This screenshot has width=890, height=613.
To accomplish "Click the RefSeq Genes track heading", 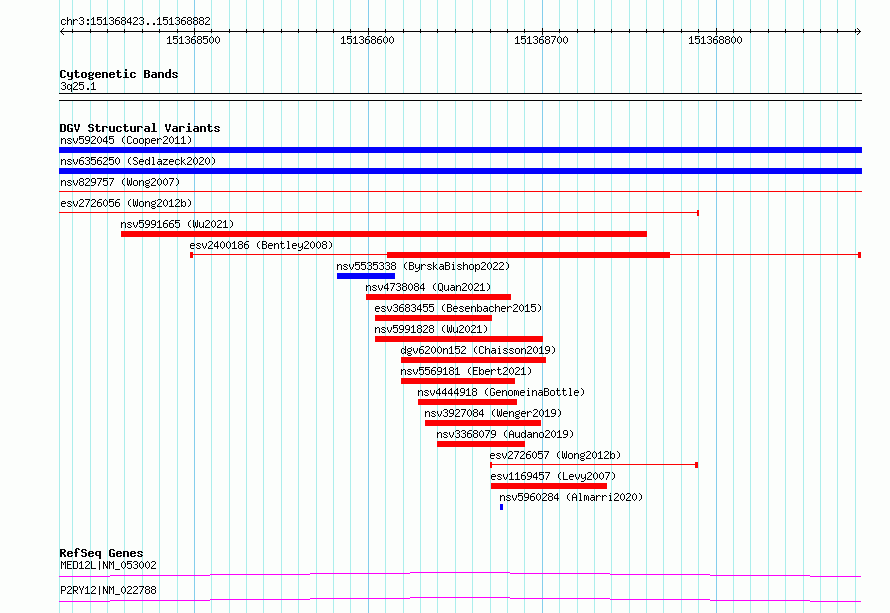I will pyautogui.click(x=101, y=553).
